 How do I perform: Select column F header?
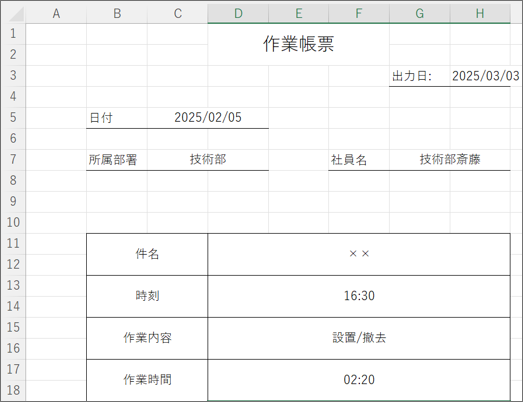[359, 13]
